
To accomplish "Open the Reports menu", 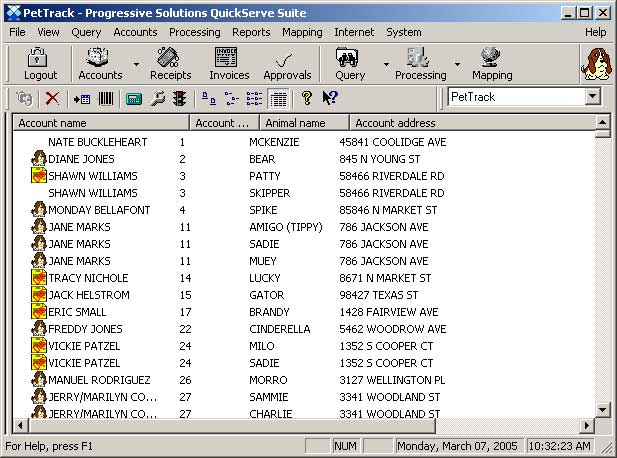I will [x=251, y=32].
